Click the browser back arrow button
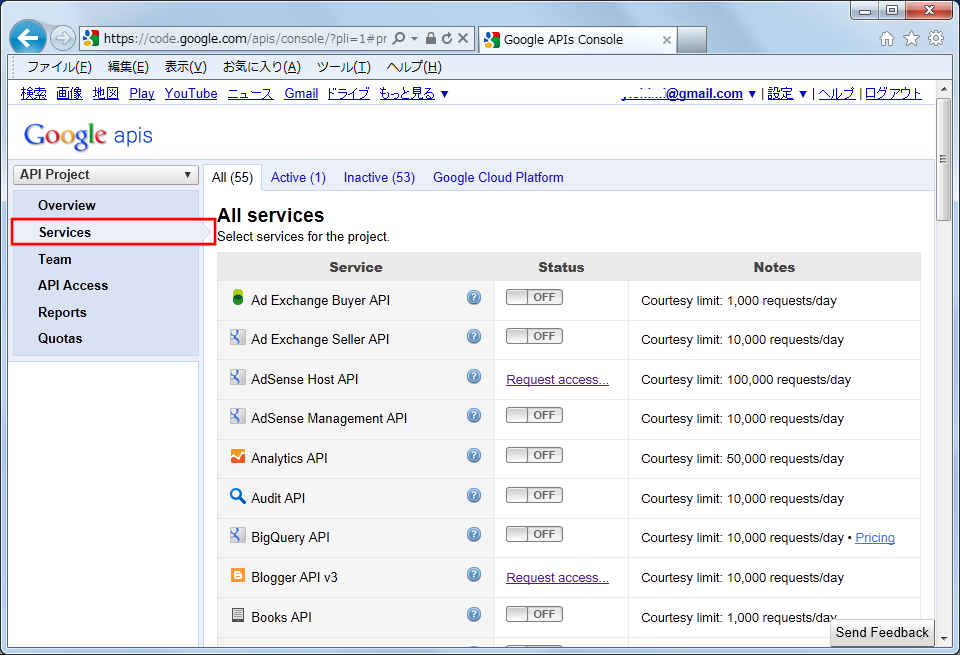This screenshot has height=655, width=960. pos(28,39)
